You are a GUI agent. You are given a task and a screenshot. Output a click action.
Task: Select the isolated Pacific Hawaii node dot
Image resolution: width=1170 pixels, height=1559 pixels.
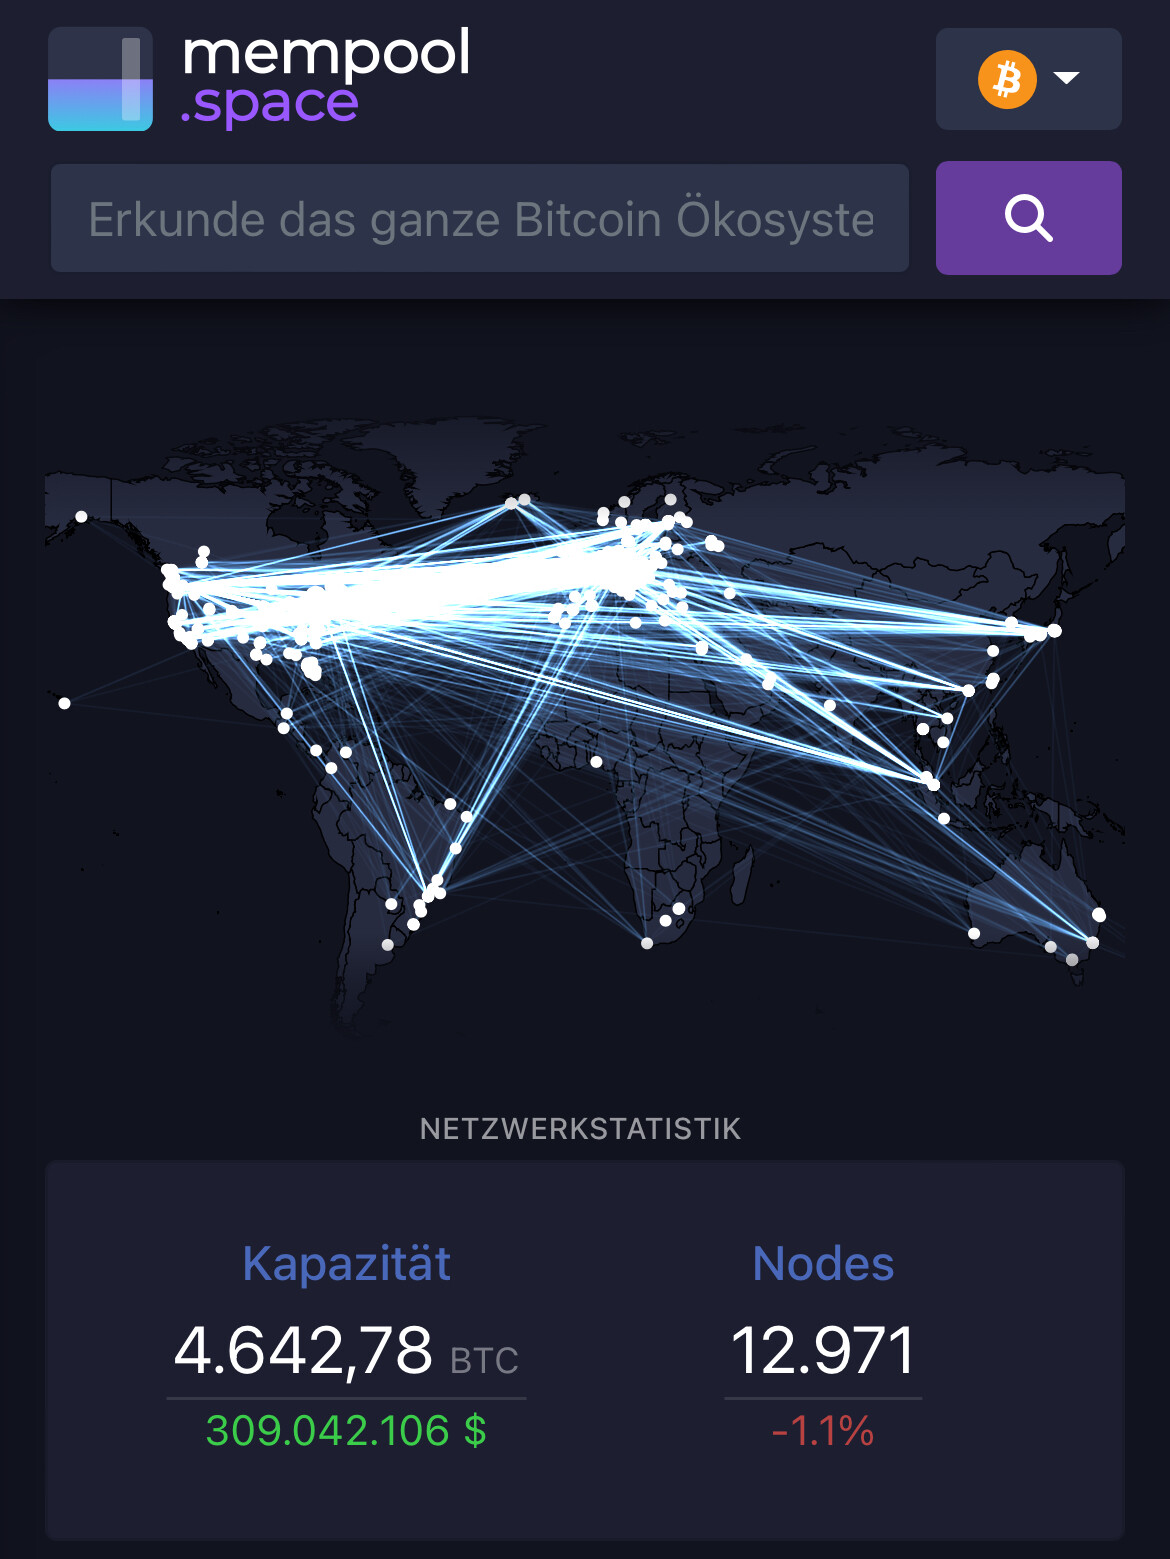[x=64, y=703]
